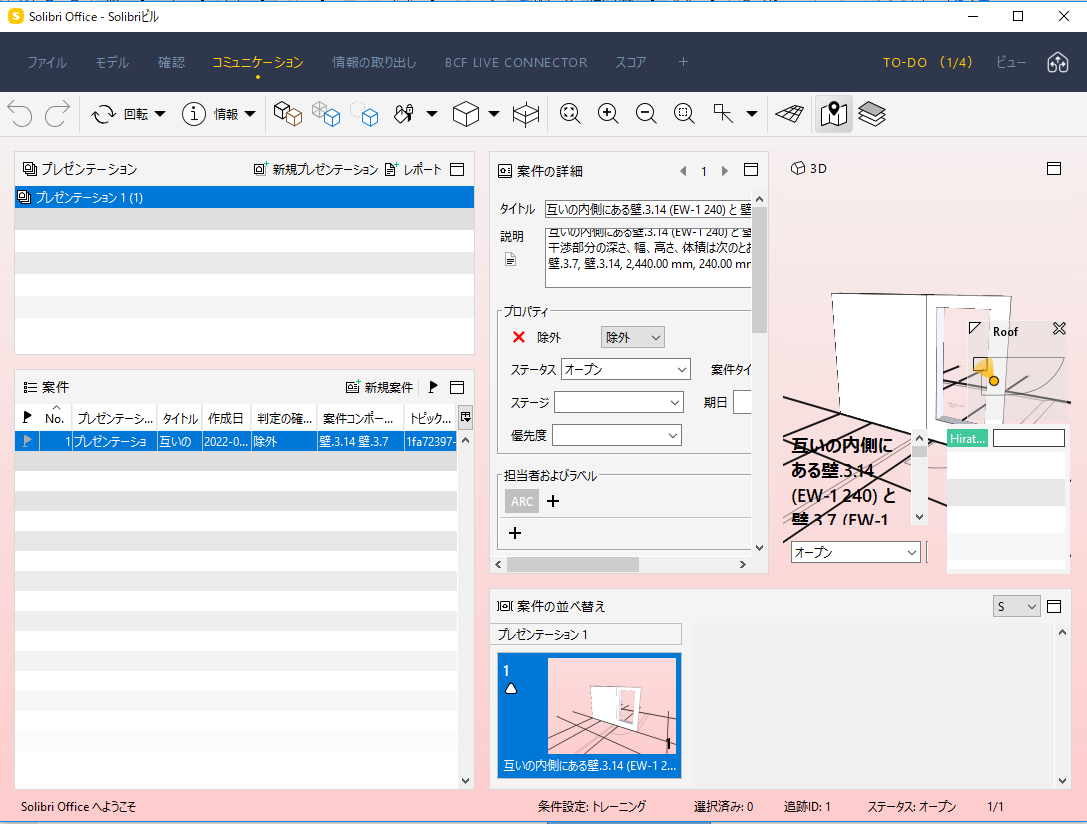Image resolution: width=1087 pixels, height=824 pixels.
Task: Open the 除外 dropdown in properties
Action: pyautogui.click(x=632, y=338)
